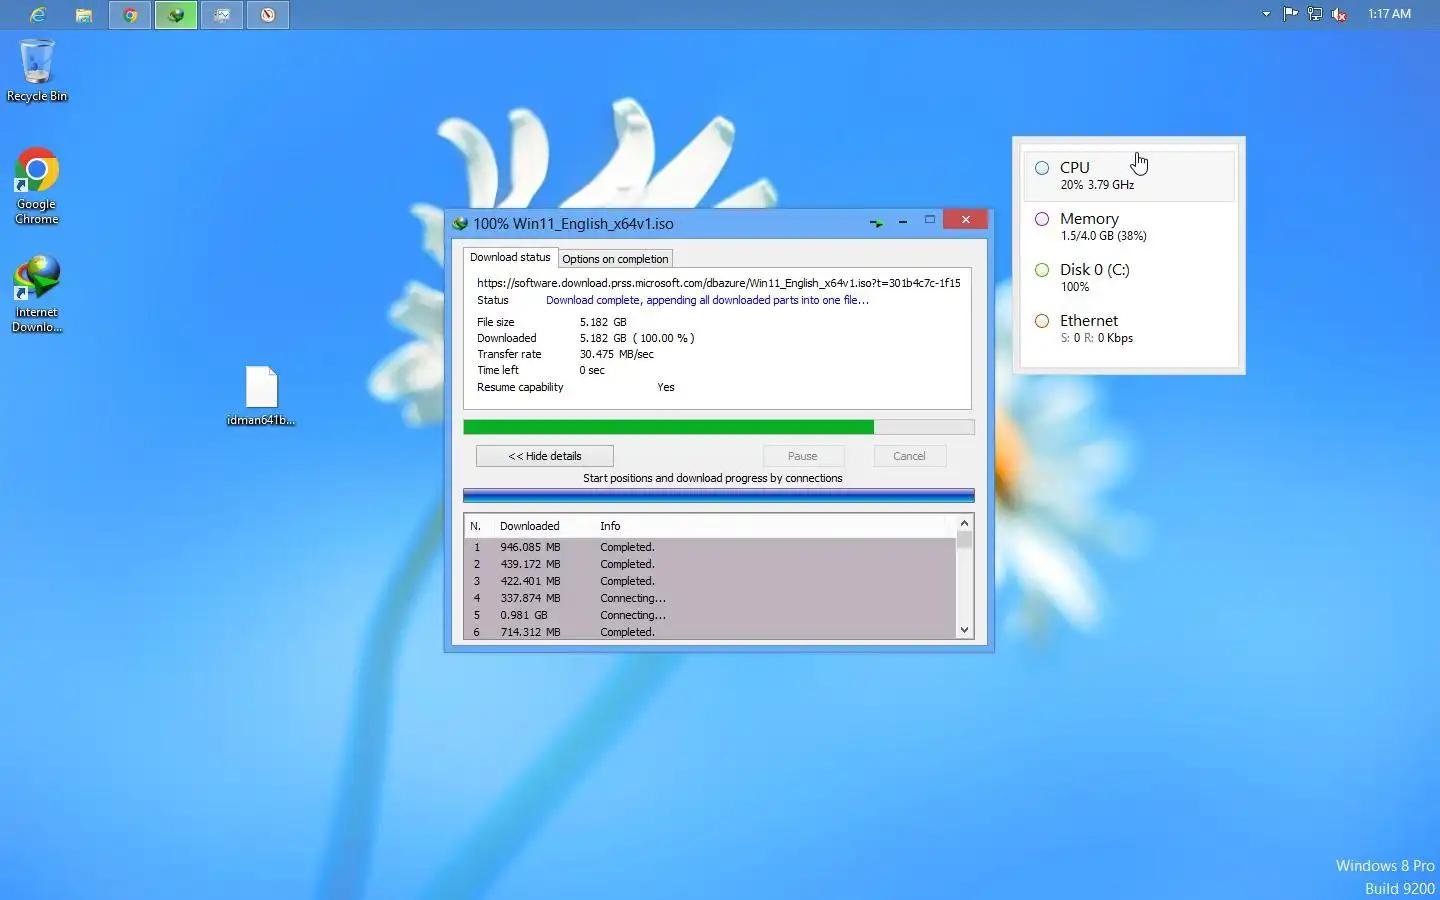
Task: Minimize the Win11_English_x64v1.iso download dialog
Action: pos(903,221)
